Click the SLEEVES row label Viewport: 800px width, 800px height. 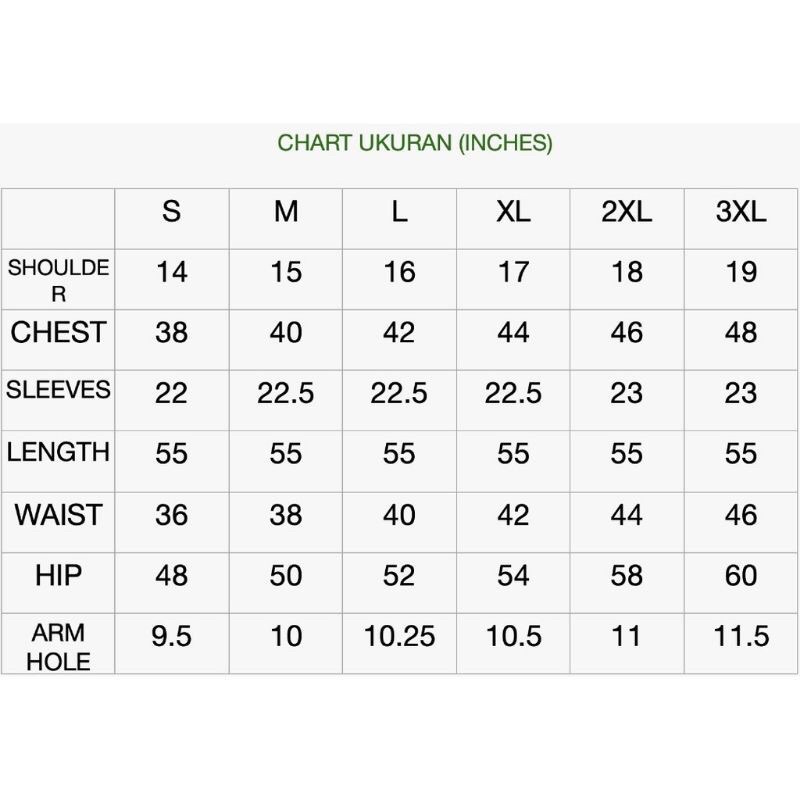(x=58, y=391)
